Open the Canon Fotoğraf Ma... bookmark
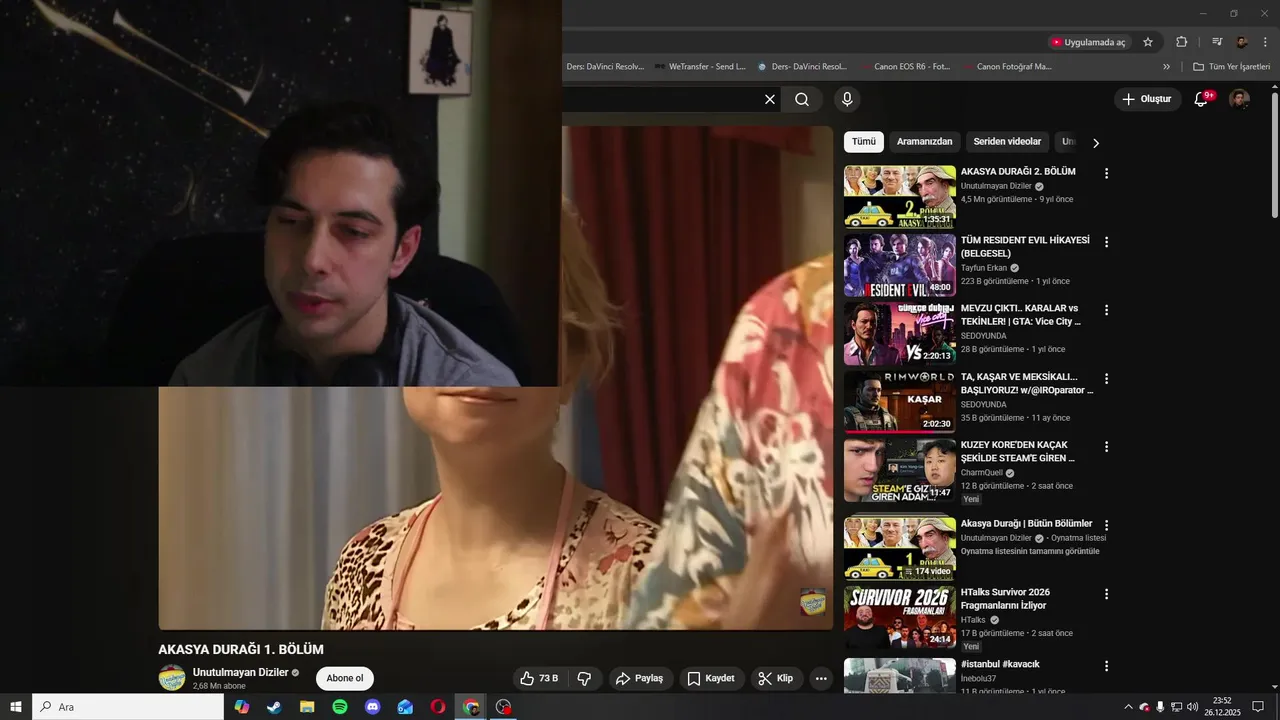Viewport: 1280px width, 720px height. click(1007, 67)
